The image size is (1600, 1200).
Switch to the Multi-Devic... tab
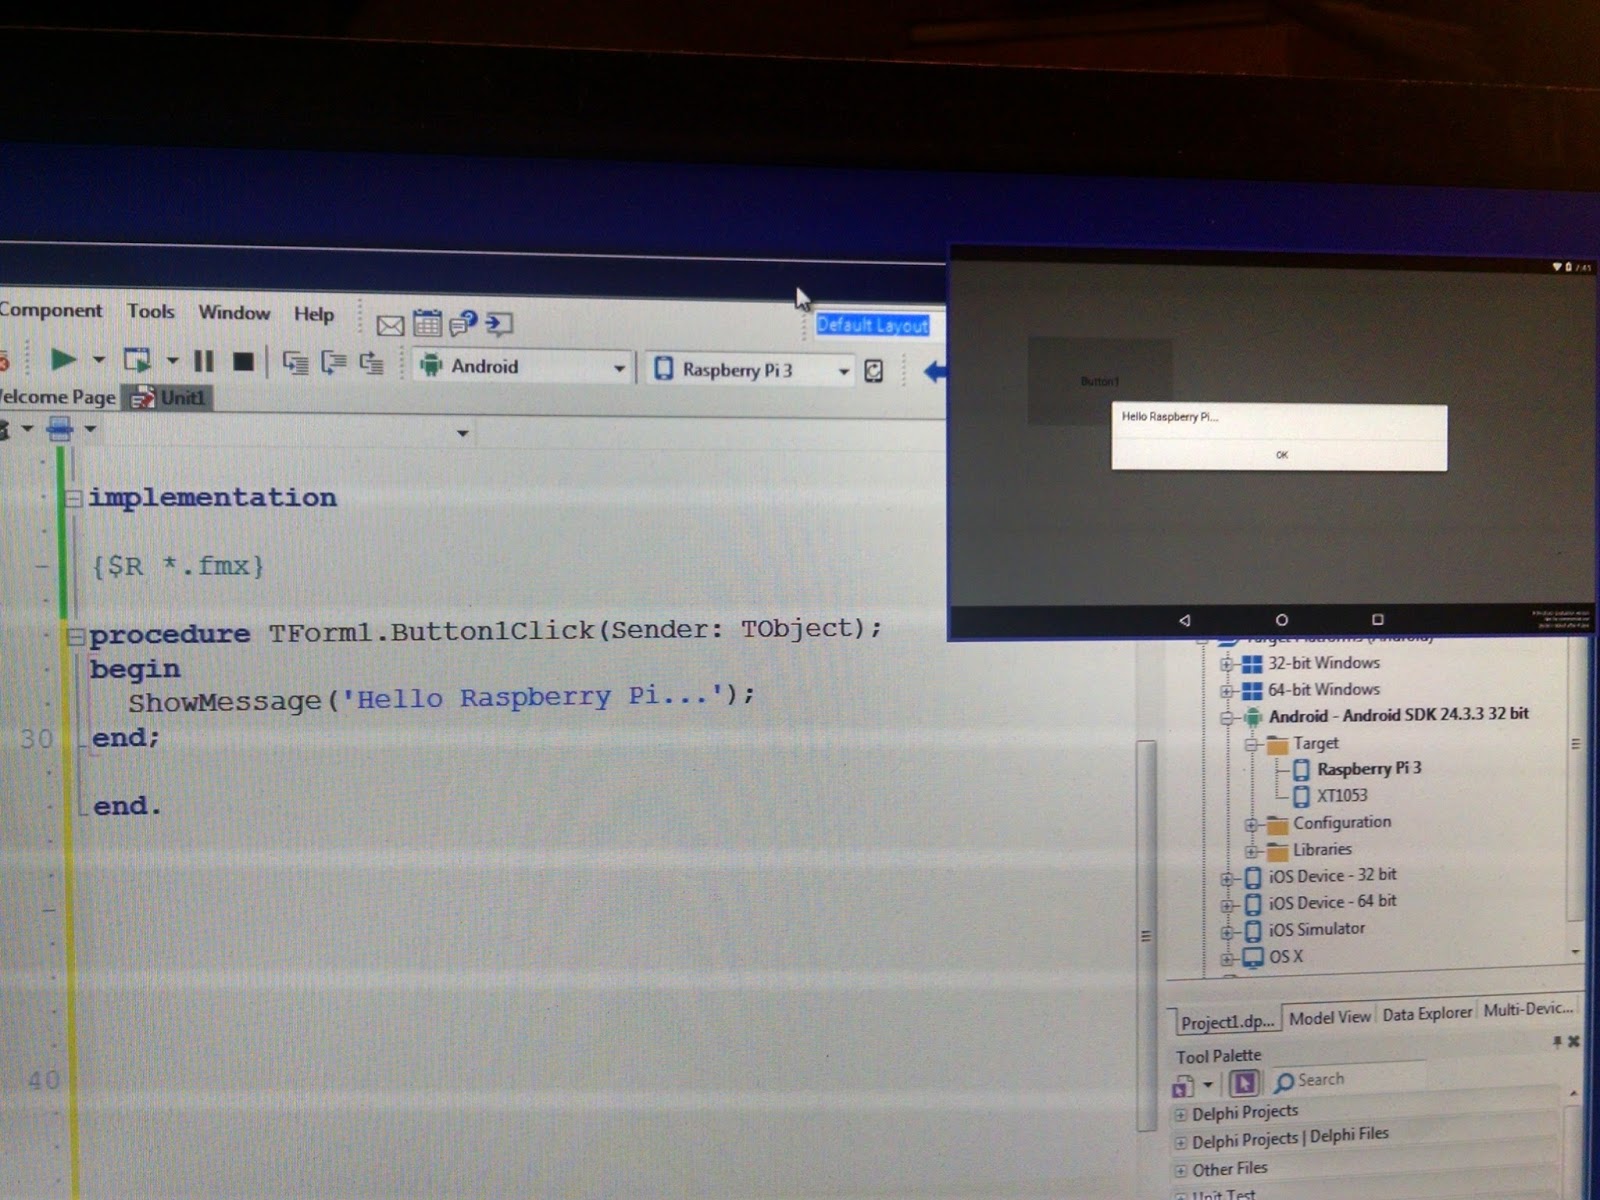click(x=1528, y=1009)
